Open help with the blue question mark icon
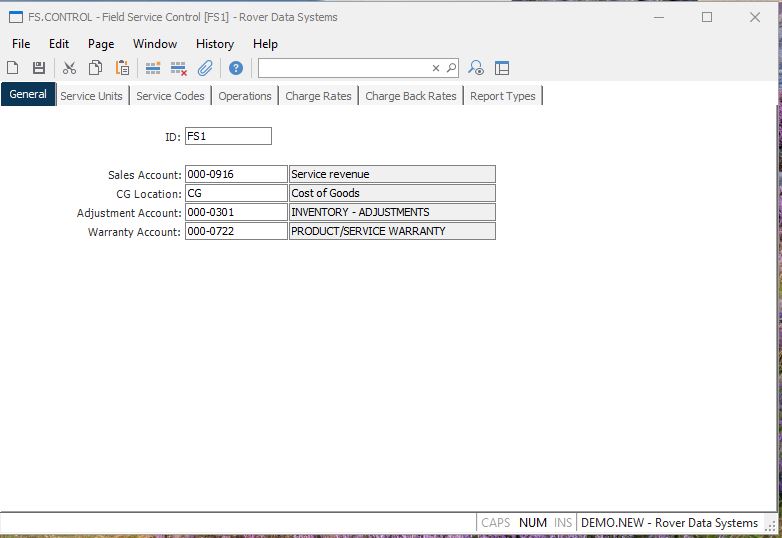Screen dimensions: 782x538 236,68
